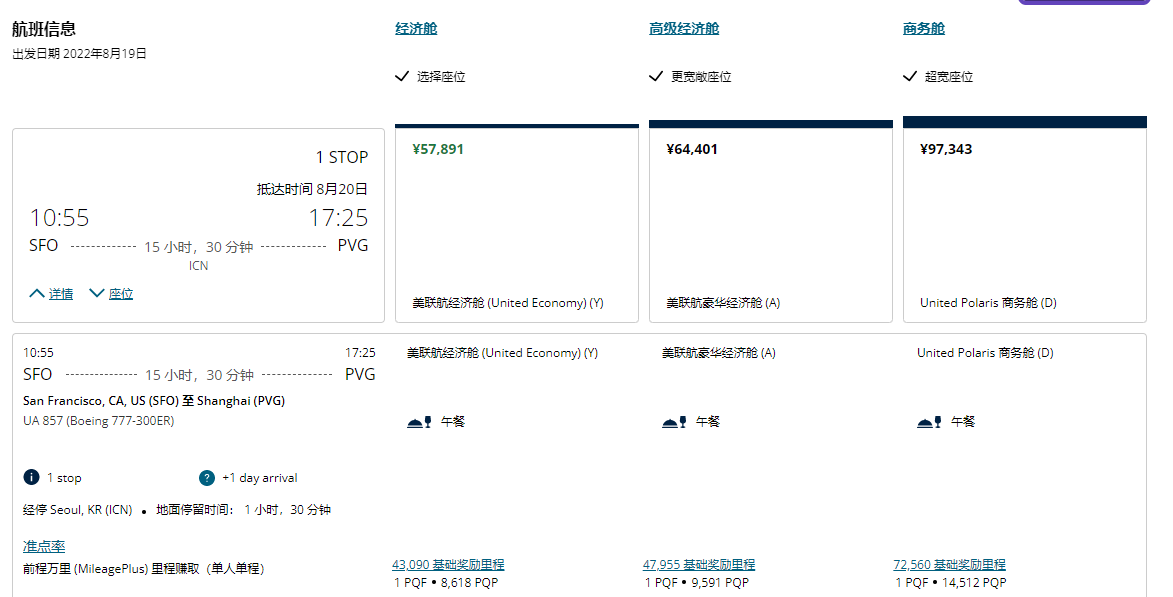Click the UA 857 (Boeing 777-300ER) text
This screenshot has height=597, width=1173.
pyautogui.click(x=99, y=421)
